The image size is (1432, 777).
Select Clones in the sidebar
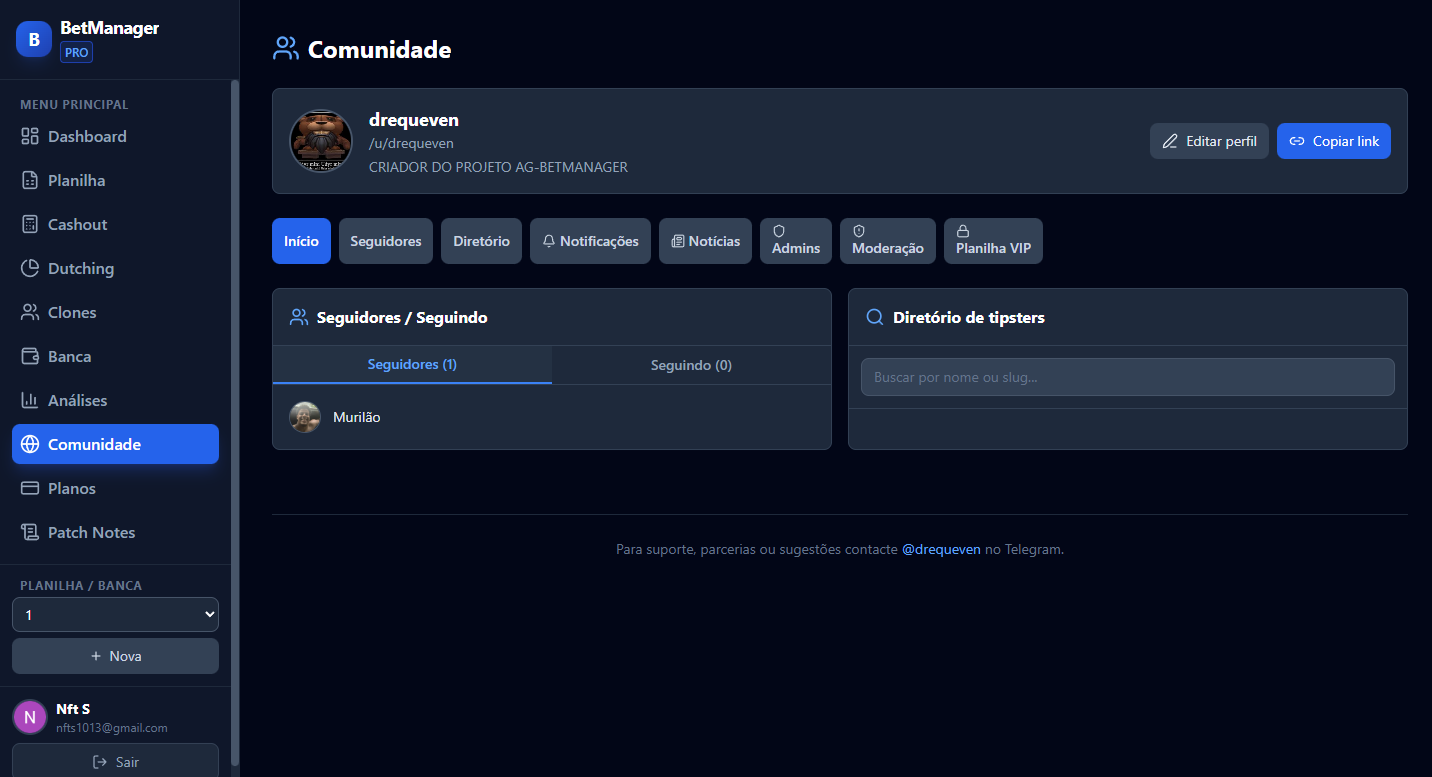(x=70, y=312)
